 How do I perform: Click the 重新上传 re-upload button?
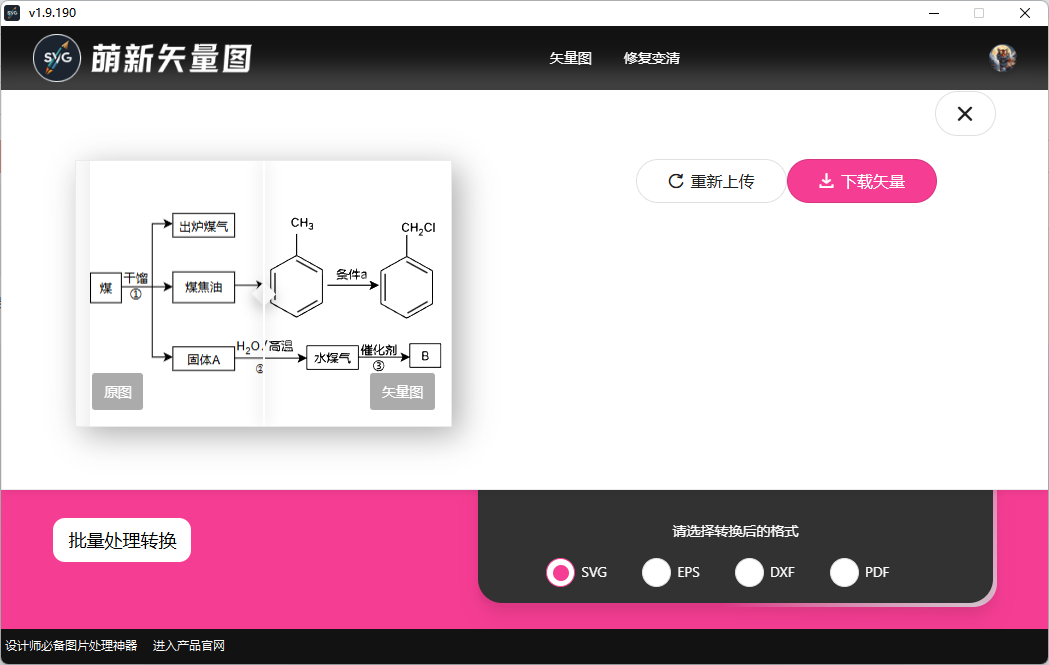click(711, 182)
